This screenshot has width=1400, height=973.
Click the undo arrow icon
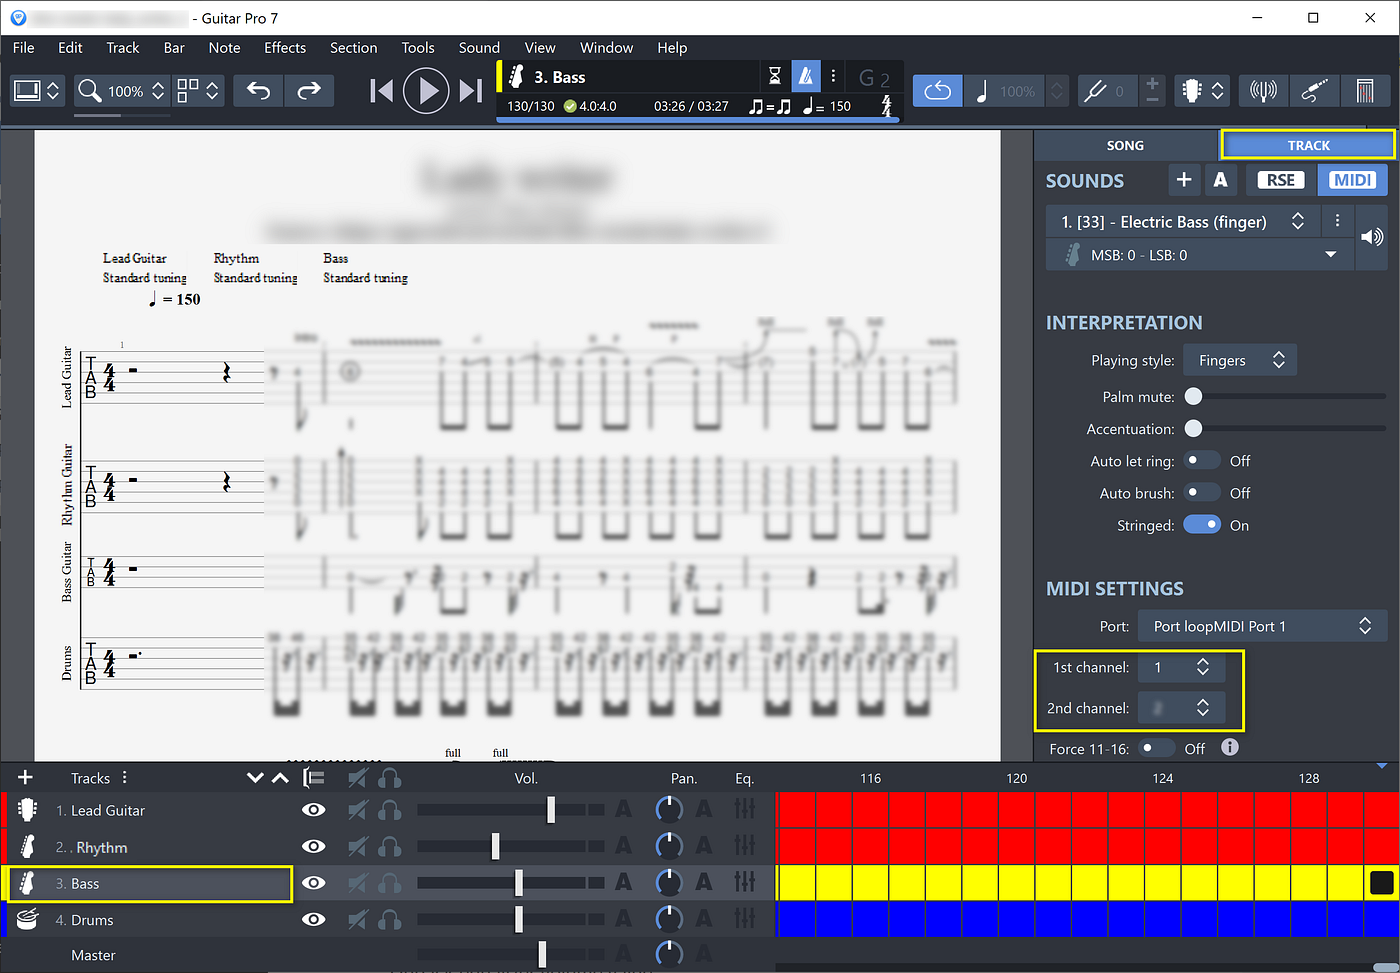pyautogui.click(x=259, y=91)
